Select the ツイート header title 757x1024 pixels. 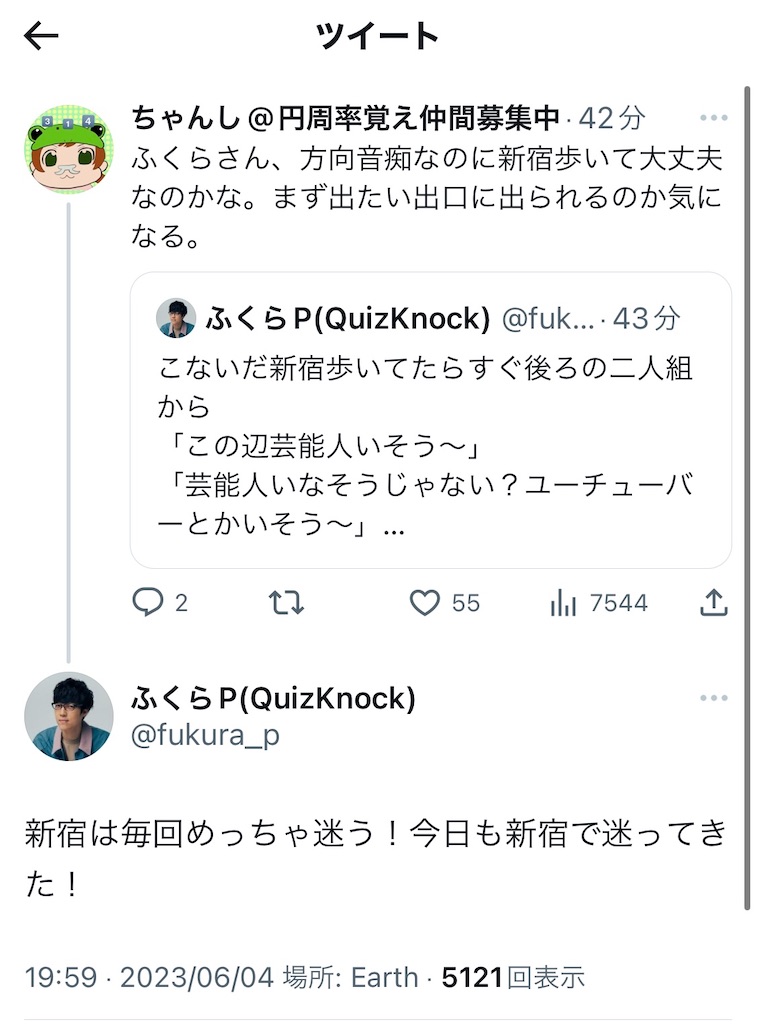[377, 37]
